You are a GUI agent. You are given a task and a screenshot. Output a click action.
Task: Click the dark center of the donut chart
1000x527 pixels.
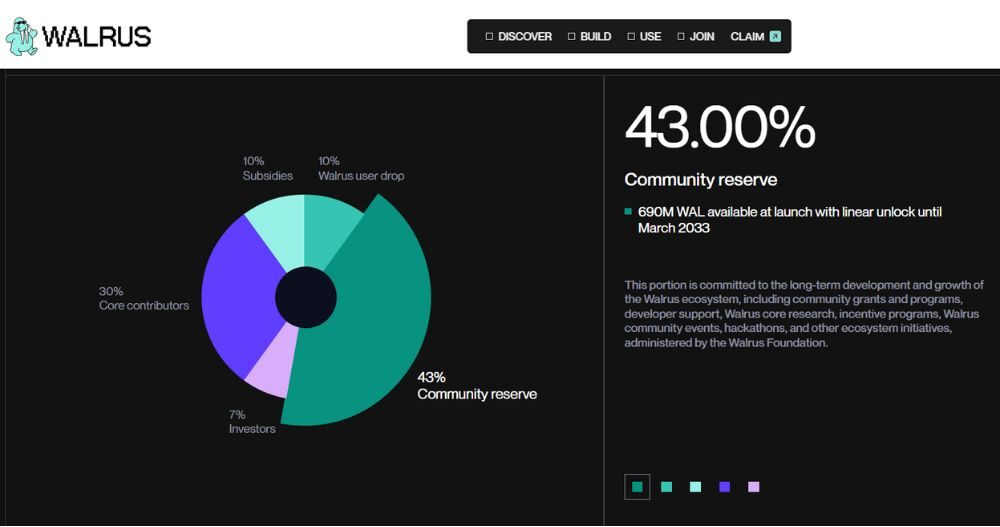tap(305, 297)
